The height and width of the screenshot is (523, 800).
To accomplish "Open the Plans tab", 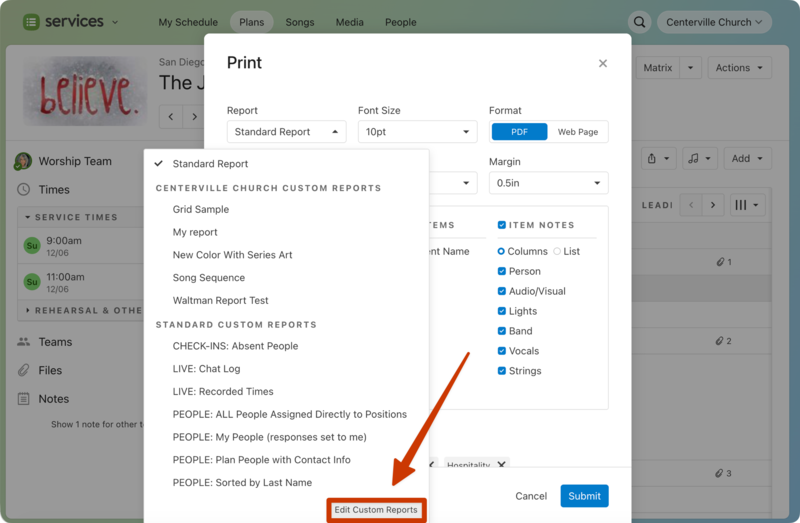I will 252,22.
